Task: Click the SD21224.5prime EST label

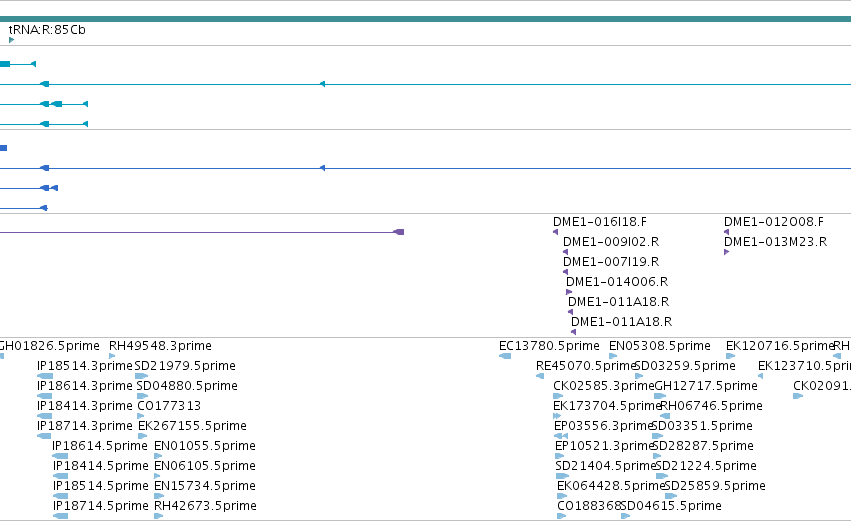Action: point(706,466)
